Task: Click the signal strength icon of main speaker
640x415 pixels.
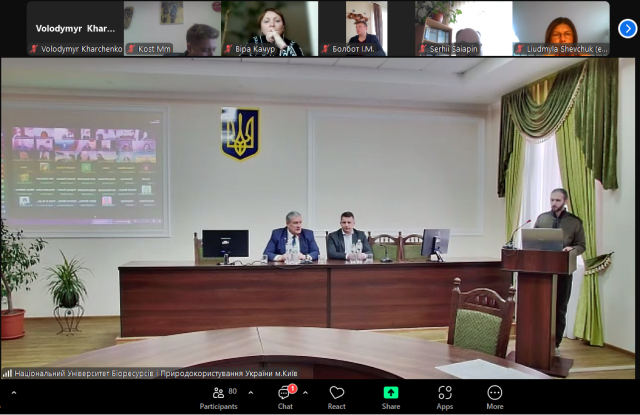Action: pyautogui.click(x=7, y=373)
